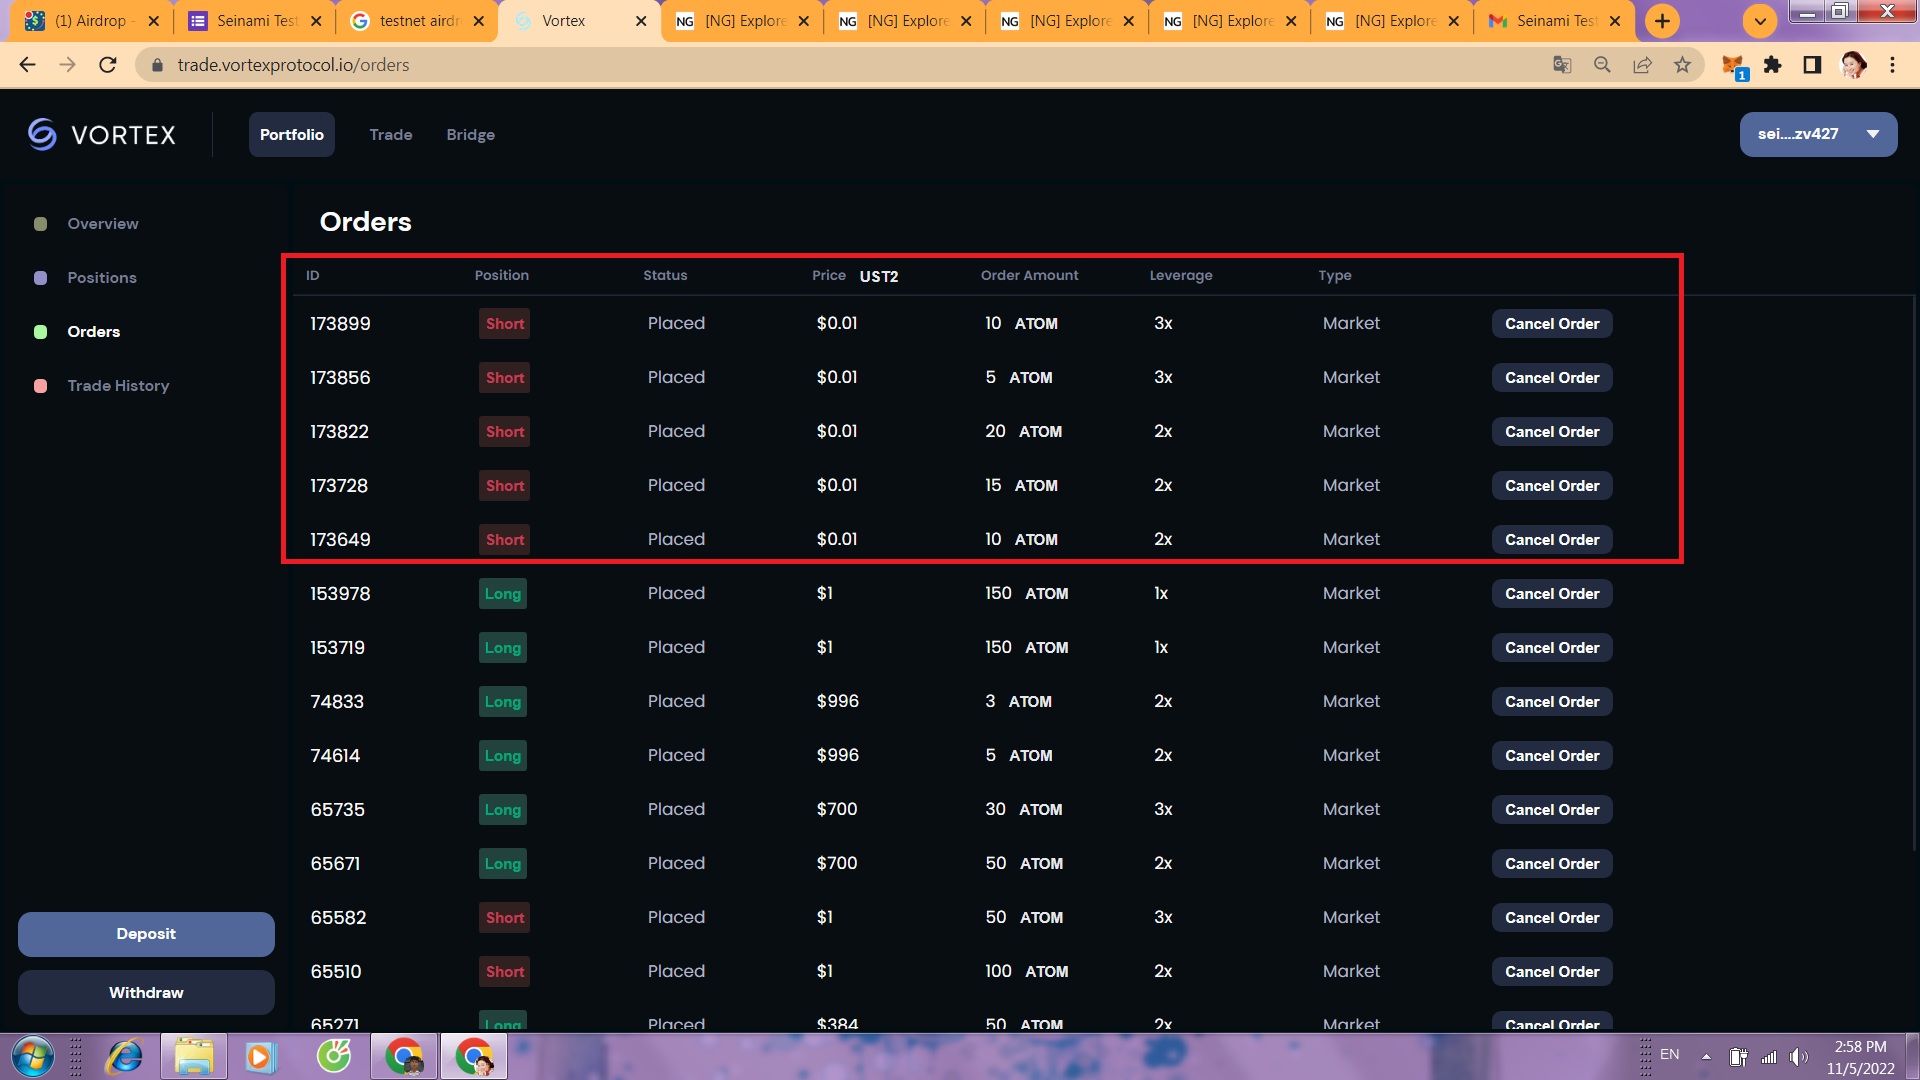Open the Chrome three-dot menu
Image resolution: width=1920 pixels, height=1080 pixels.
(x=1892, y=65)
